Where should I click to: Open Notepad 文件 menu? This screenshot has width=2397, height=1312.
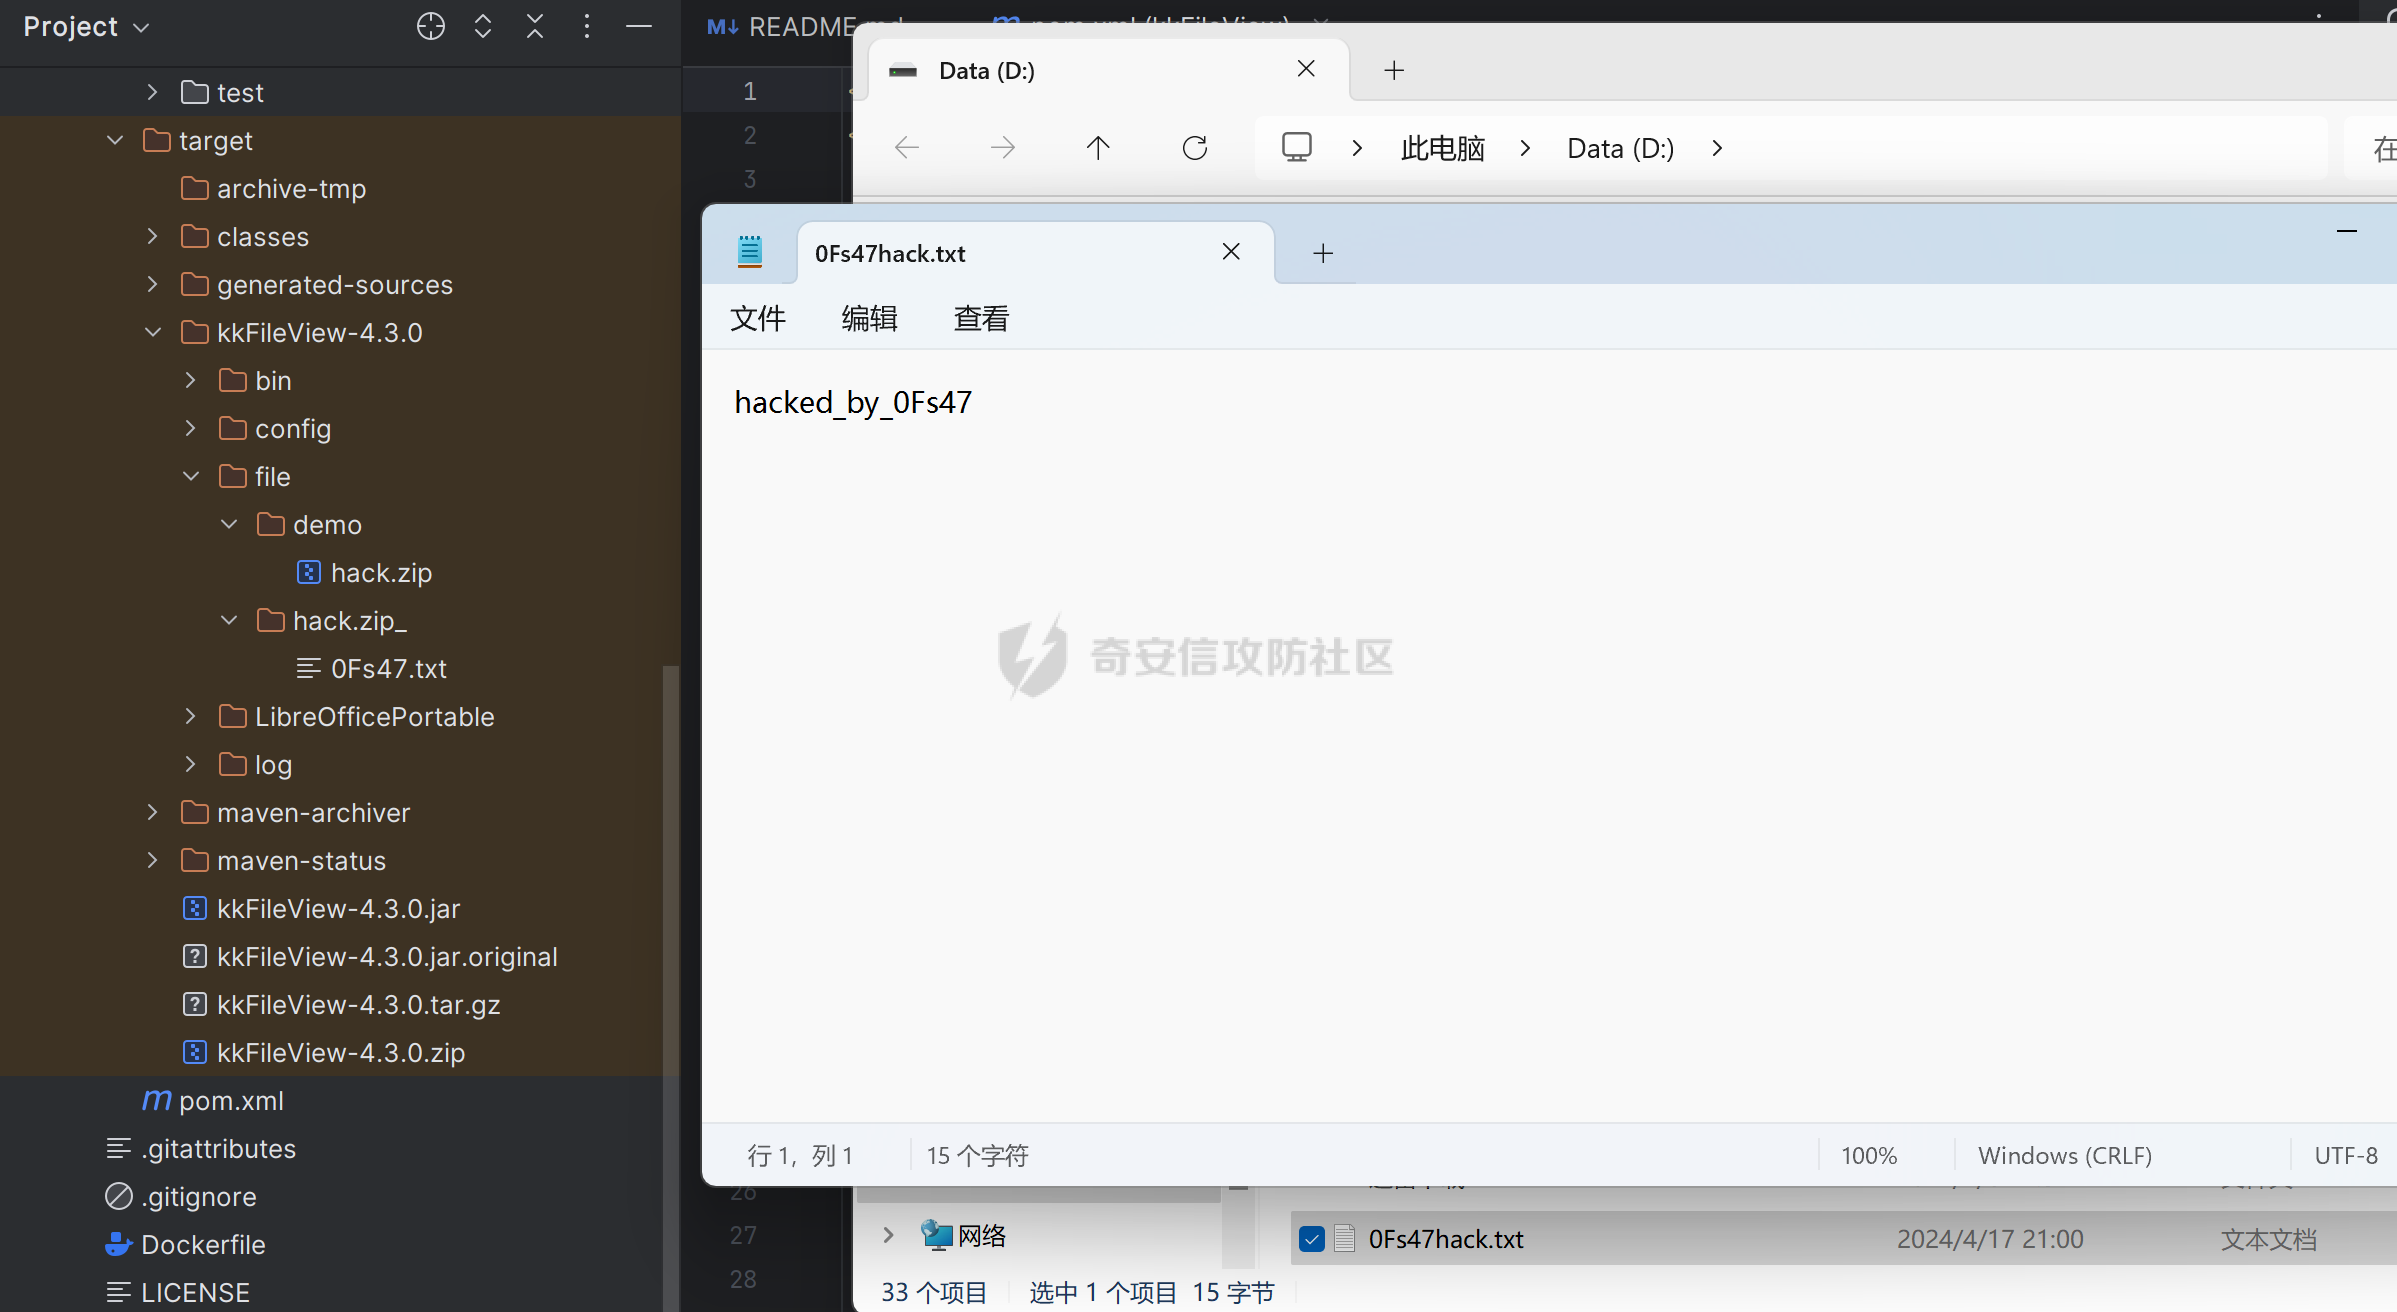pyautogui.click(x=758, y=318)
